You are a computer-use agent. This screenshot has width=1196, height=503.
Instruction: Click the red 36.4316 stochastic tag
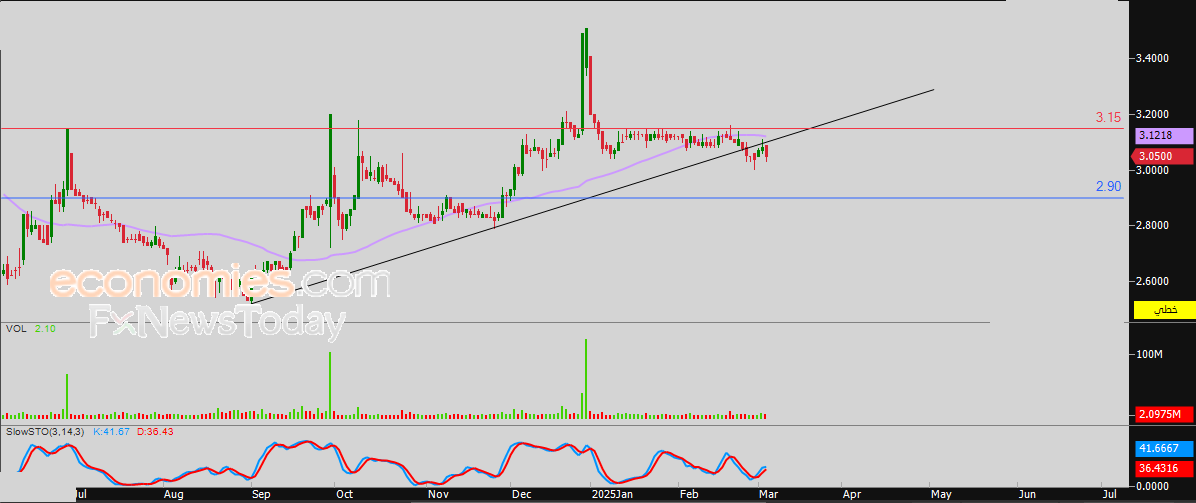coord(1164,469)
